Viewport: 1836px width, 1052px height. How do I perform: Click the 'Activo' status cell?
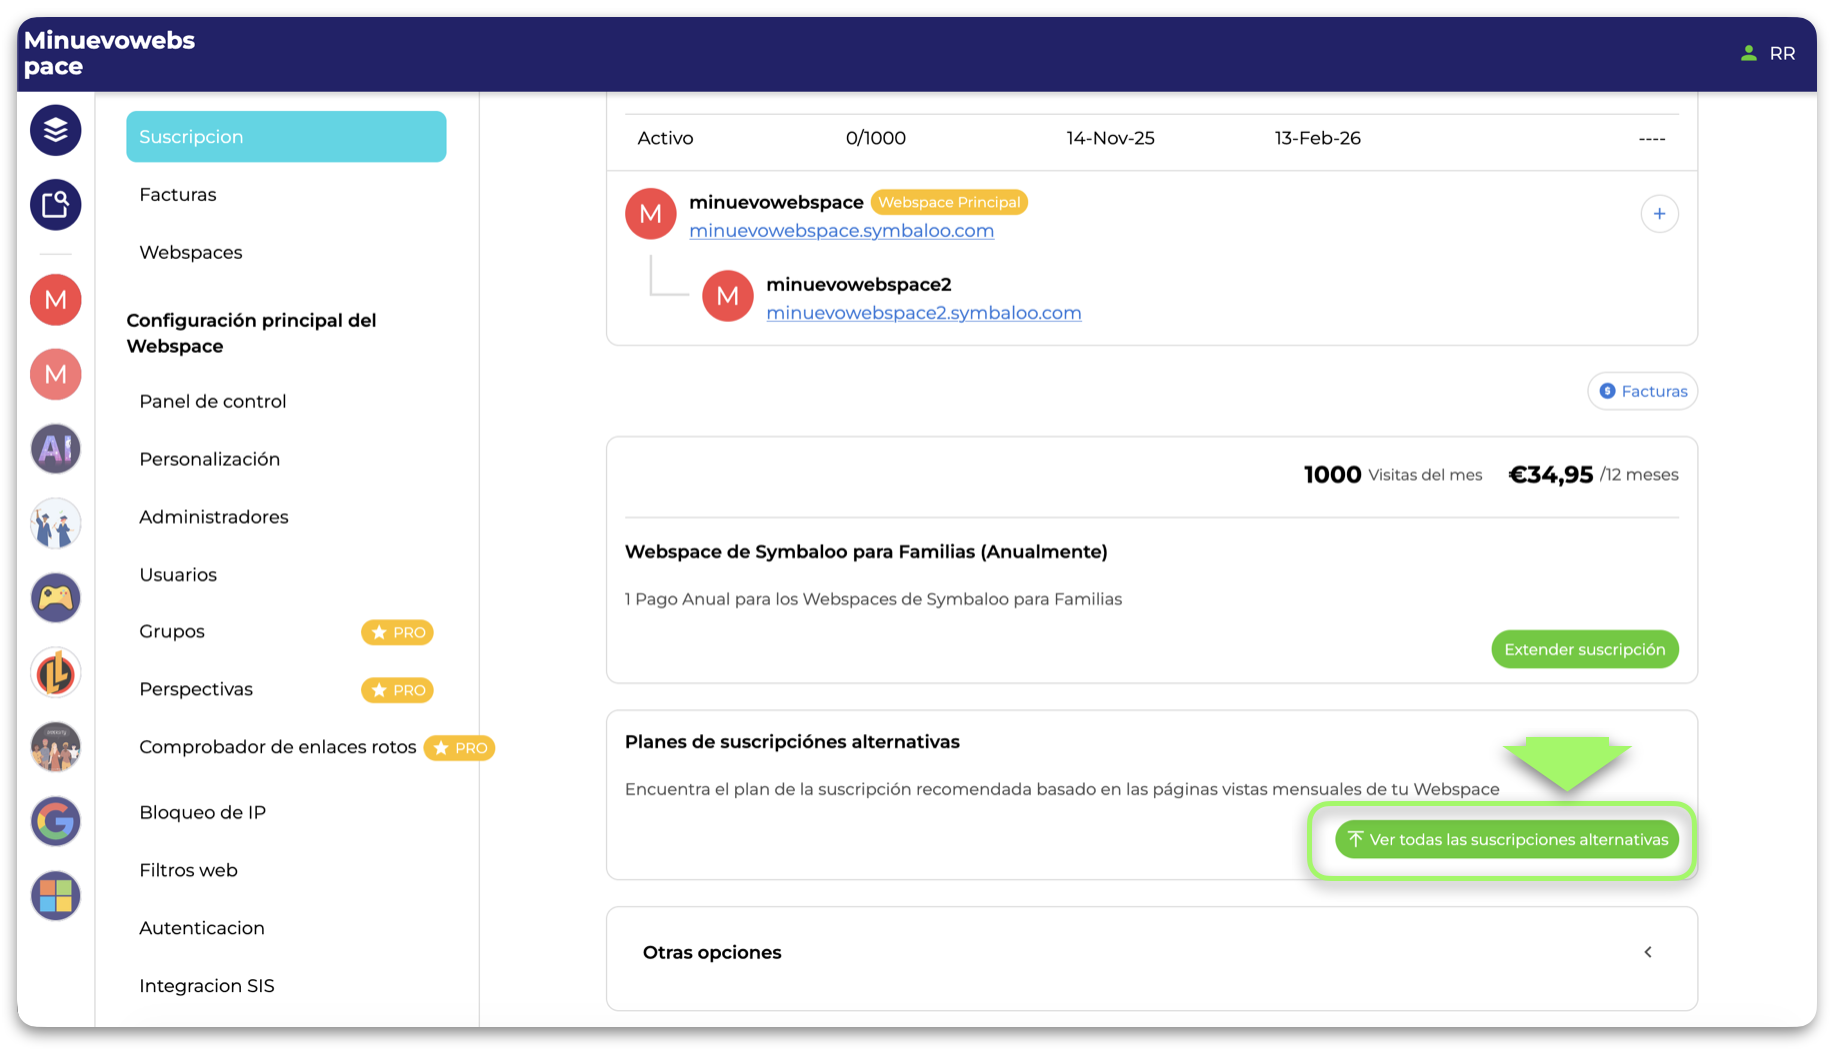click(666, 139)
